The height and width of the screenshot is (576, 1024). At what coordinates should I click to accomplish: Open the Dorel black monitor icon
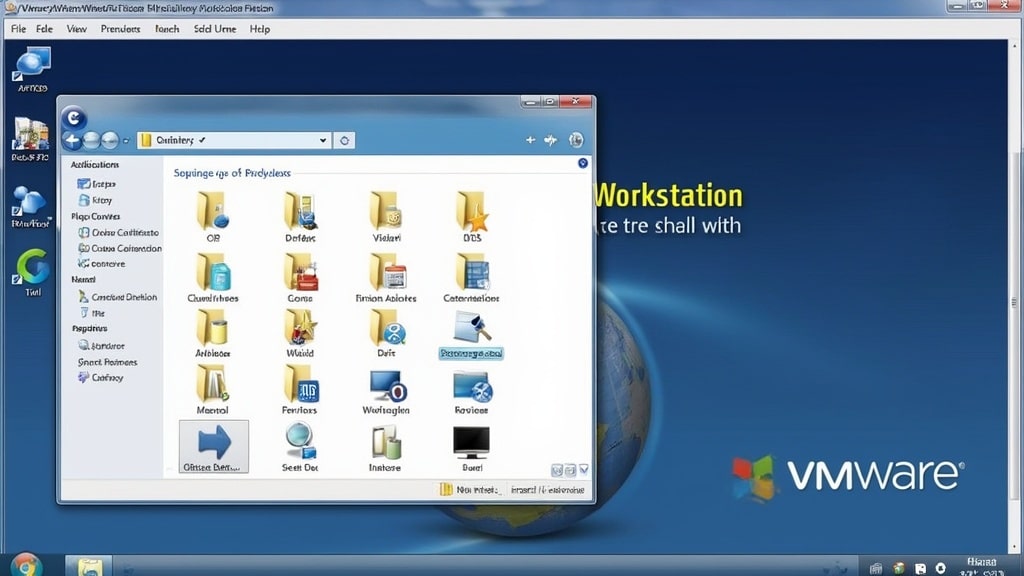pyautogui.click(x=471, y=443)
